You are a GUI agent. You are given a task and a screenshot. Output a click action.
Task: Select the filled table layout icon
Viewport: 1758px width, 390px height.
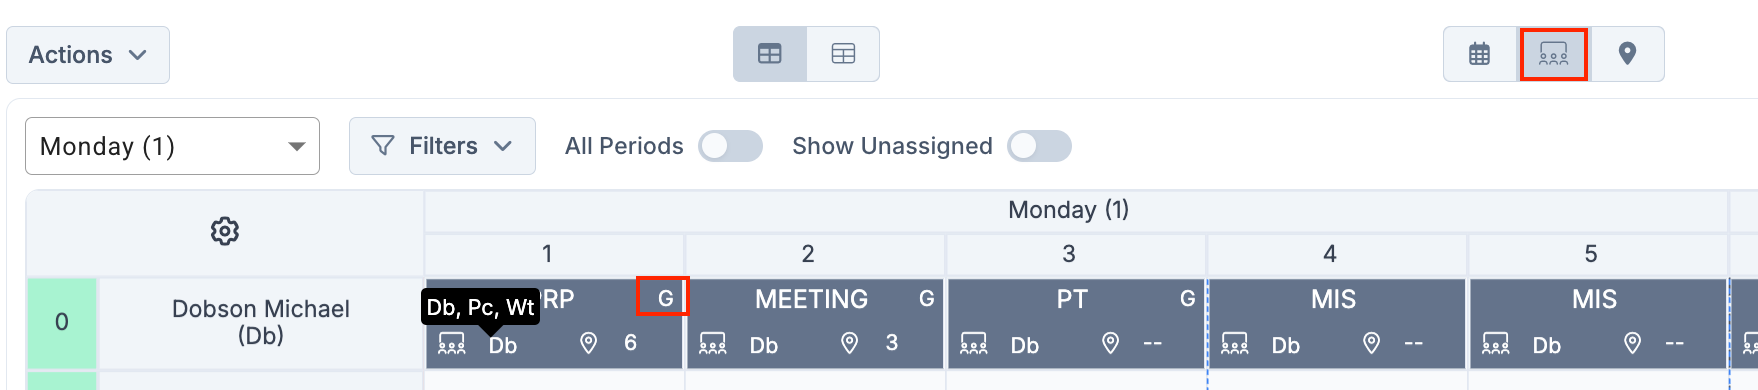pyautogui.click(x=770, y=54)
